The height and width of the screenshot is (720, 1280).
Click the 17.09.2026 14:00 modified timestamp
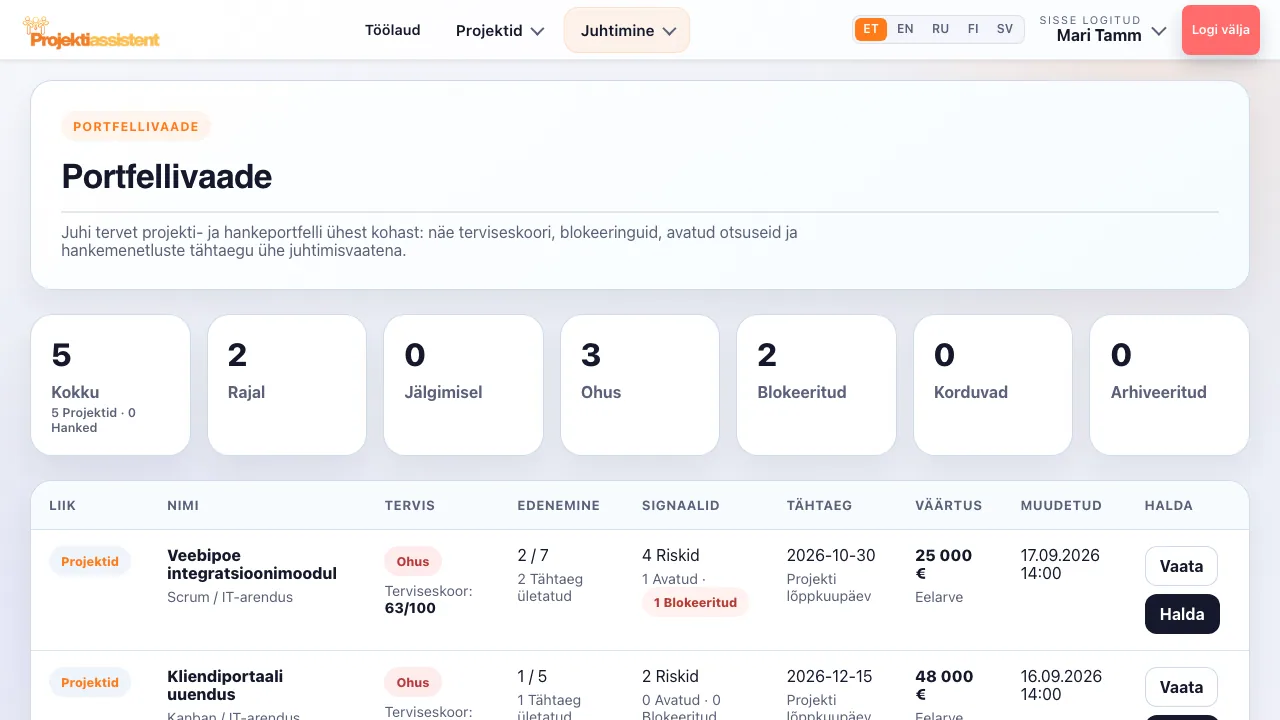(x=1060, y=565)
